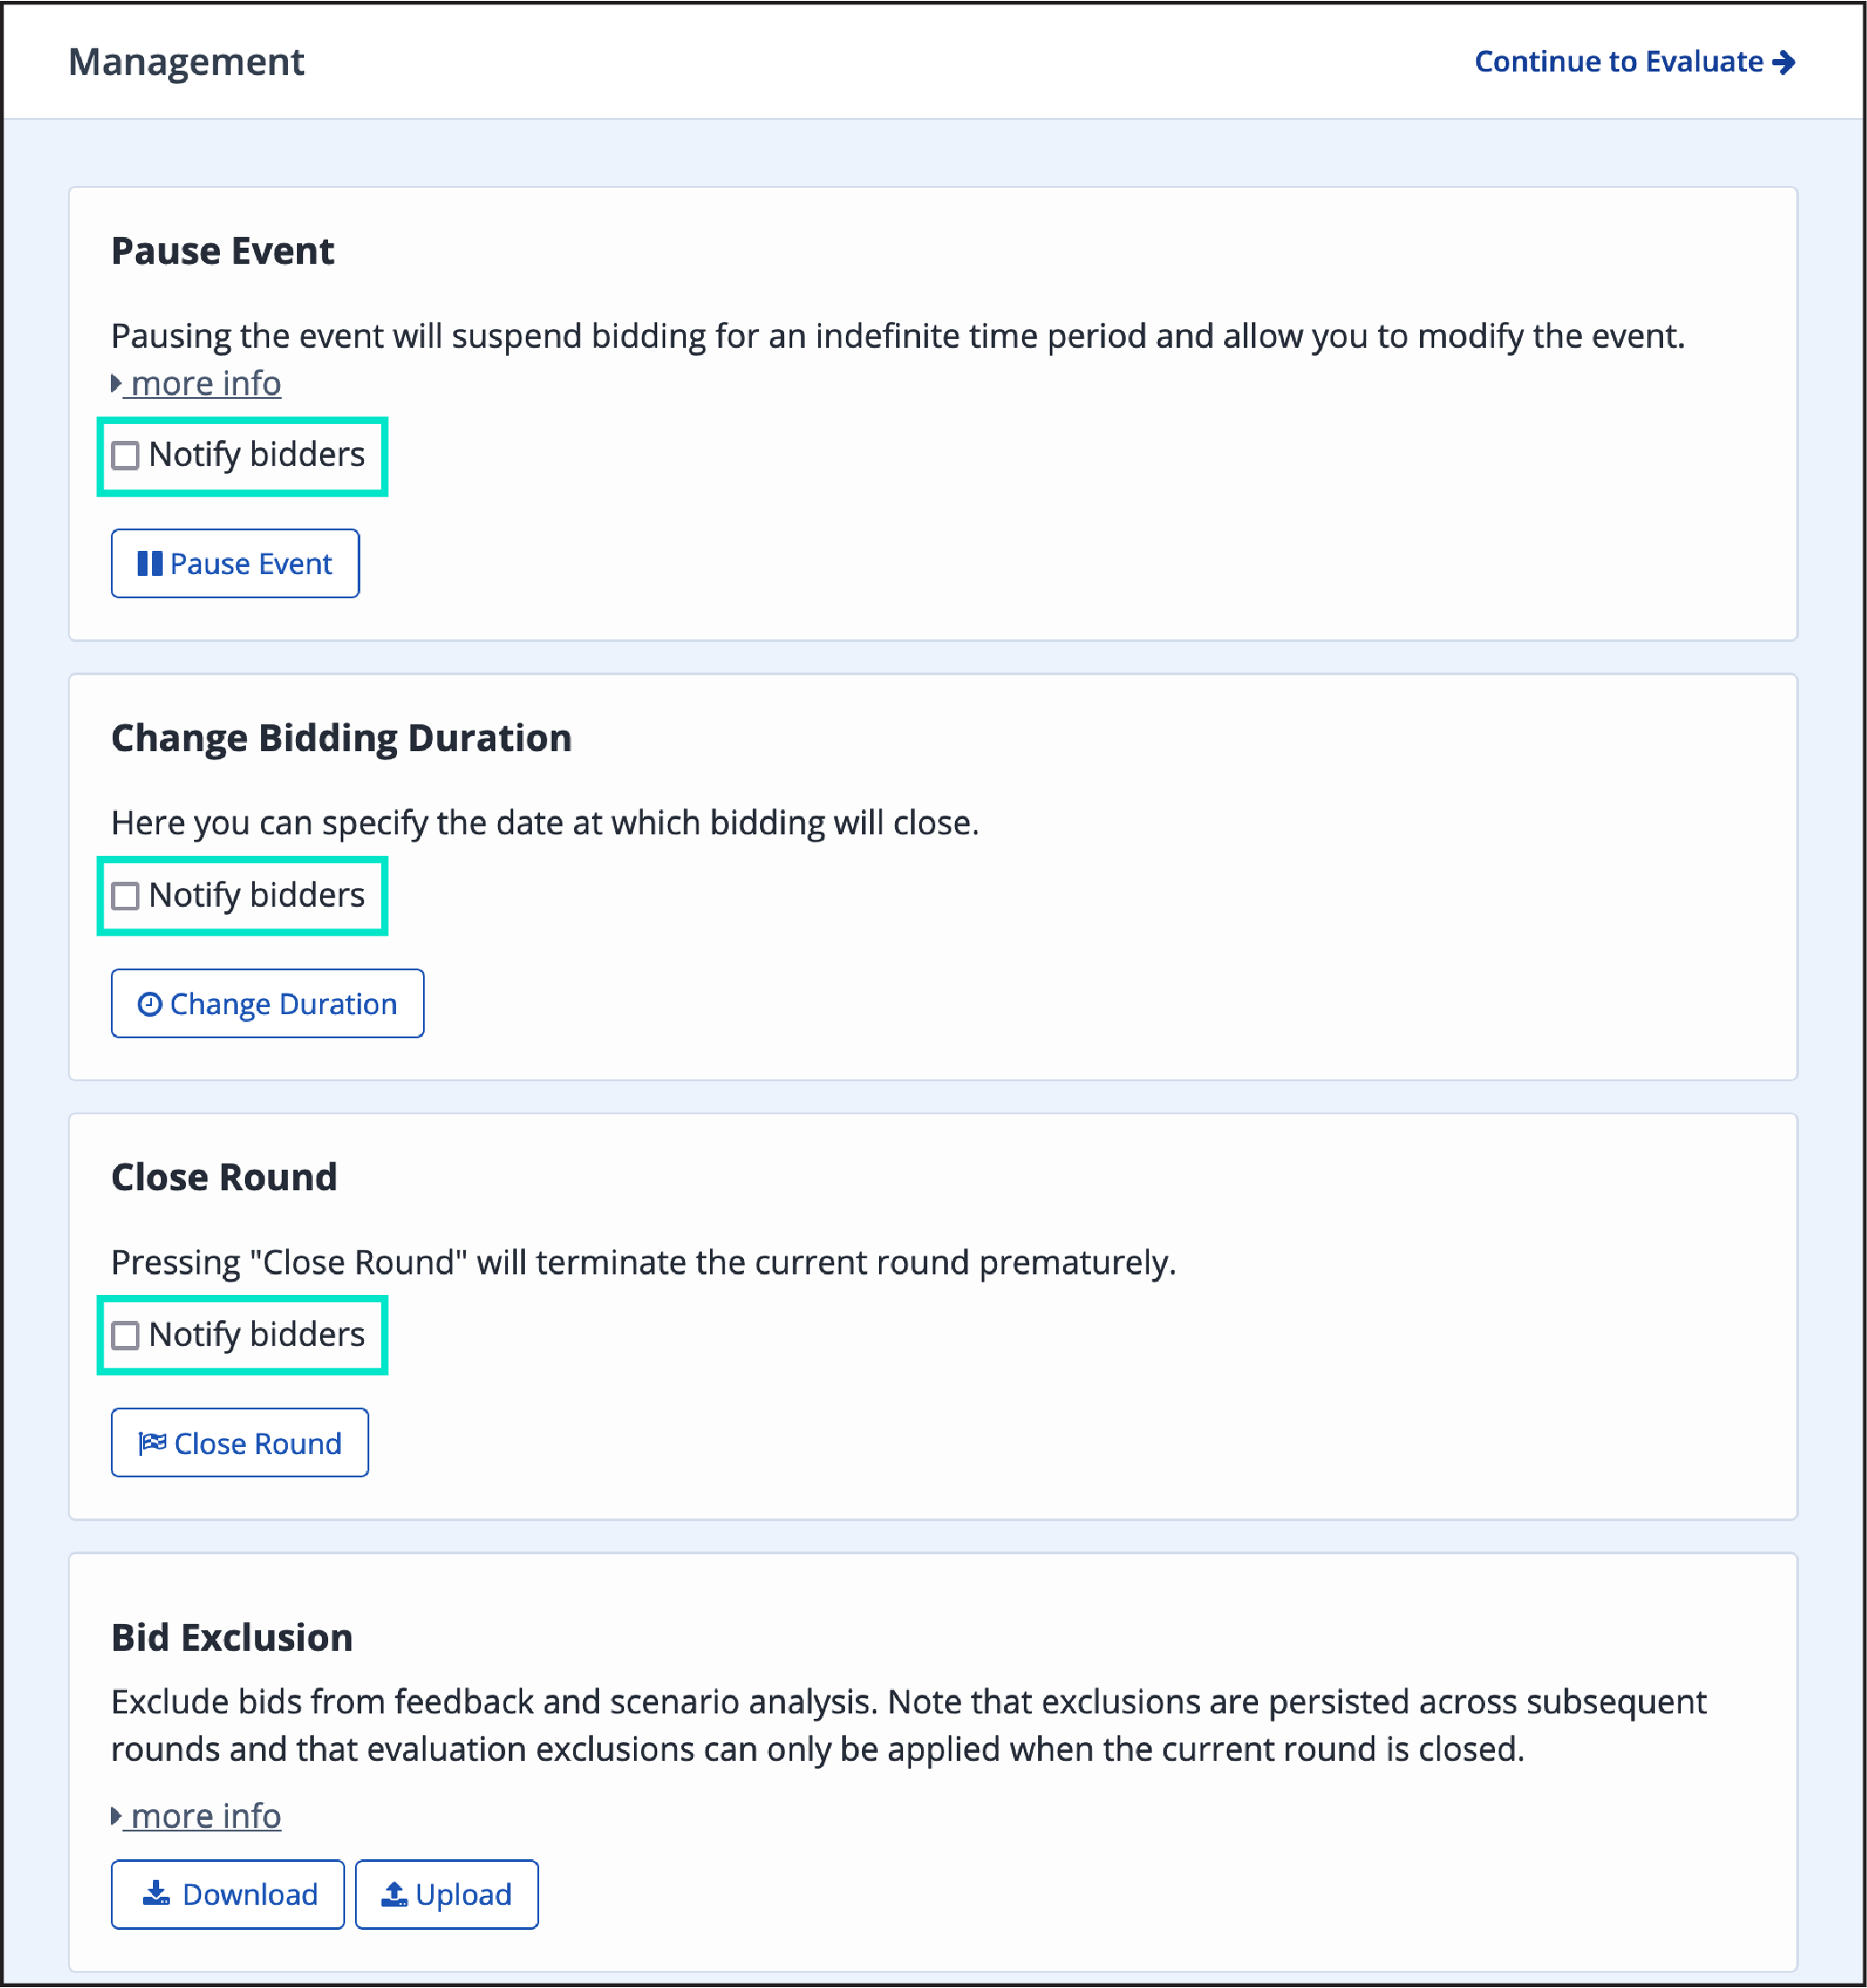The width and height of the screenshot is (1867, 1988).
Task: Click the download tray icon
Action: 157,1894
